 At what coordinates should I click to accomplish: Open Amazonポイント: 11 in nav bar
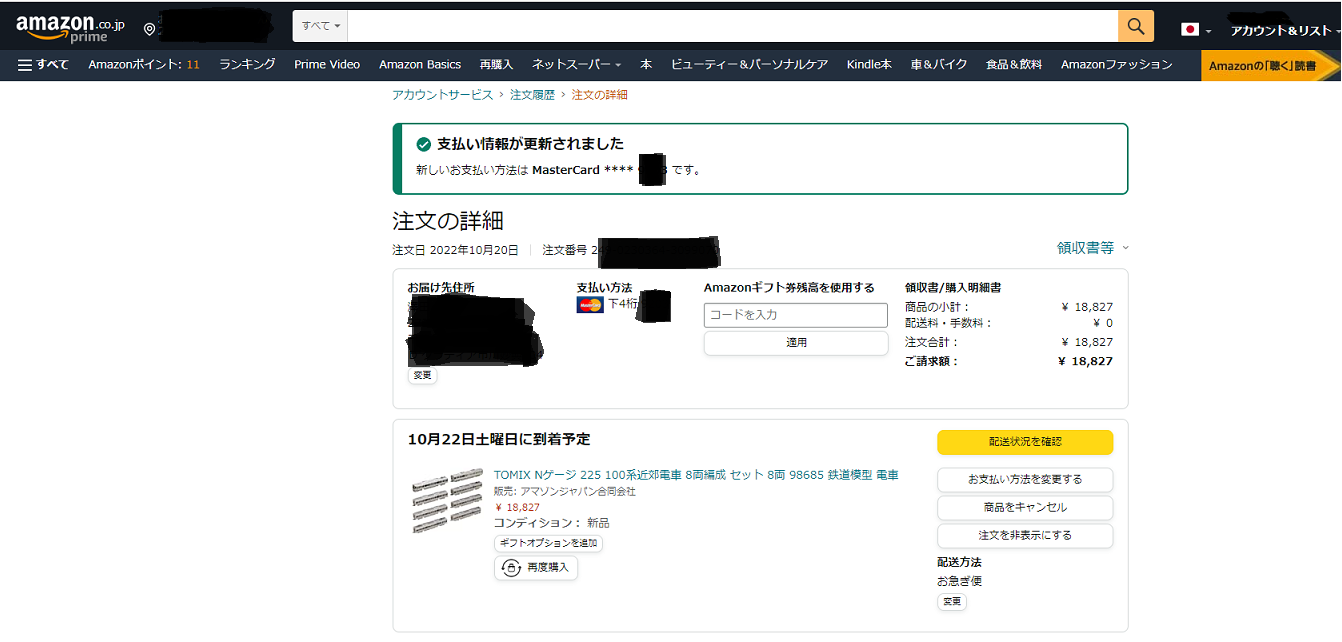(x=144, y=65)
